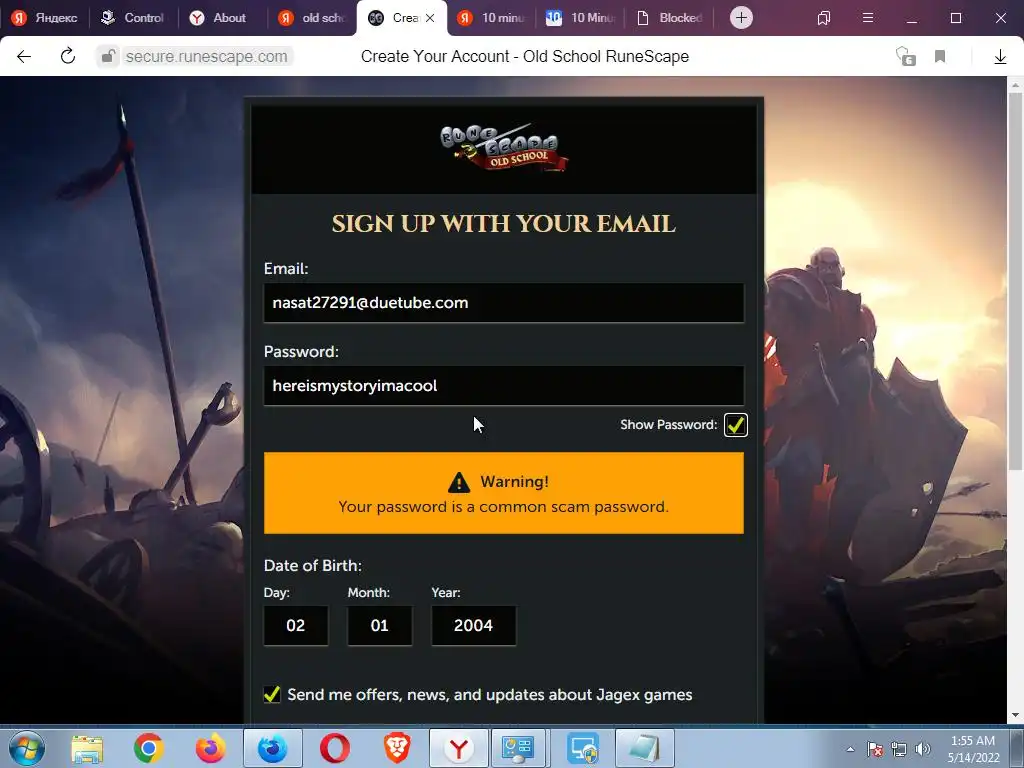Open the tab groups manager icon

click(x=824, y=18)
